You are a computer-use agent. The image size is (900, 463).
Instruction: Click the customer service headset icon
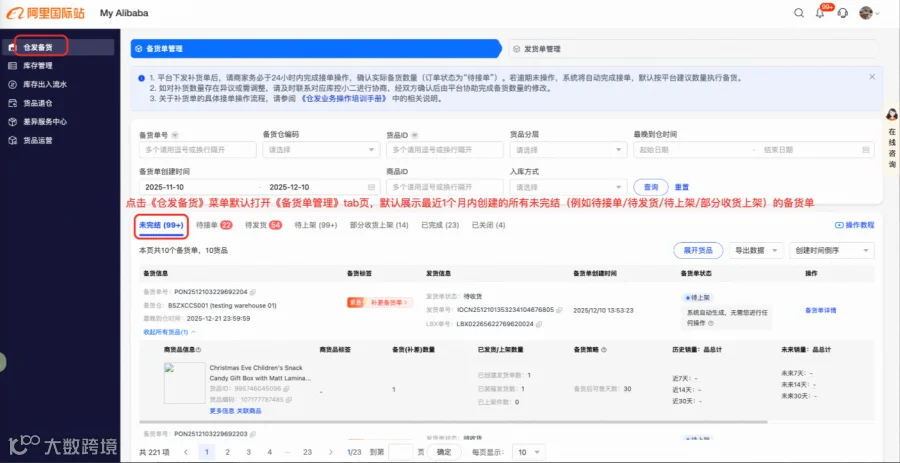click(843, 13)
